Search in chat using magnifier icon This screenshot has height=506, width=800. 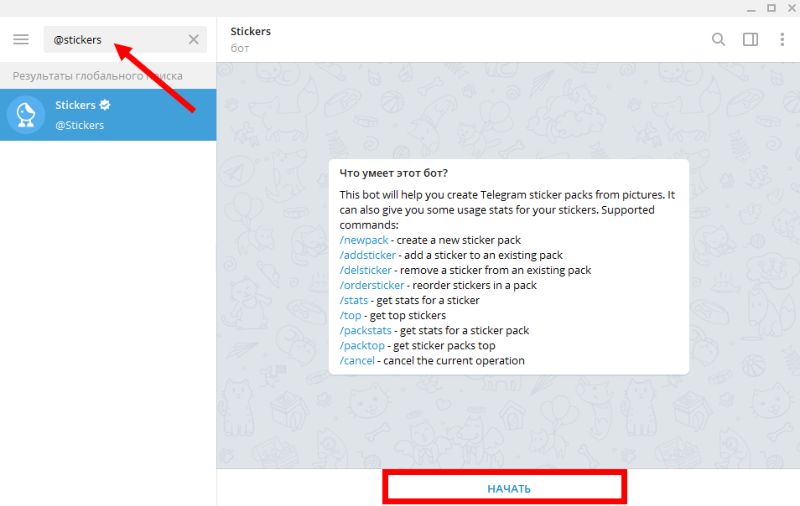point(718,39)
